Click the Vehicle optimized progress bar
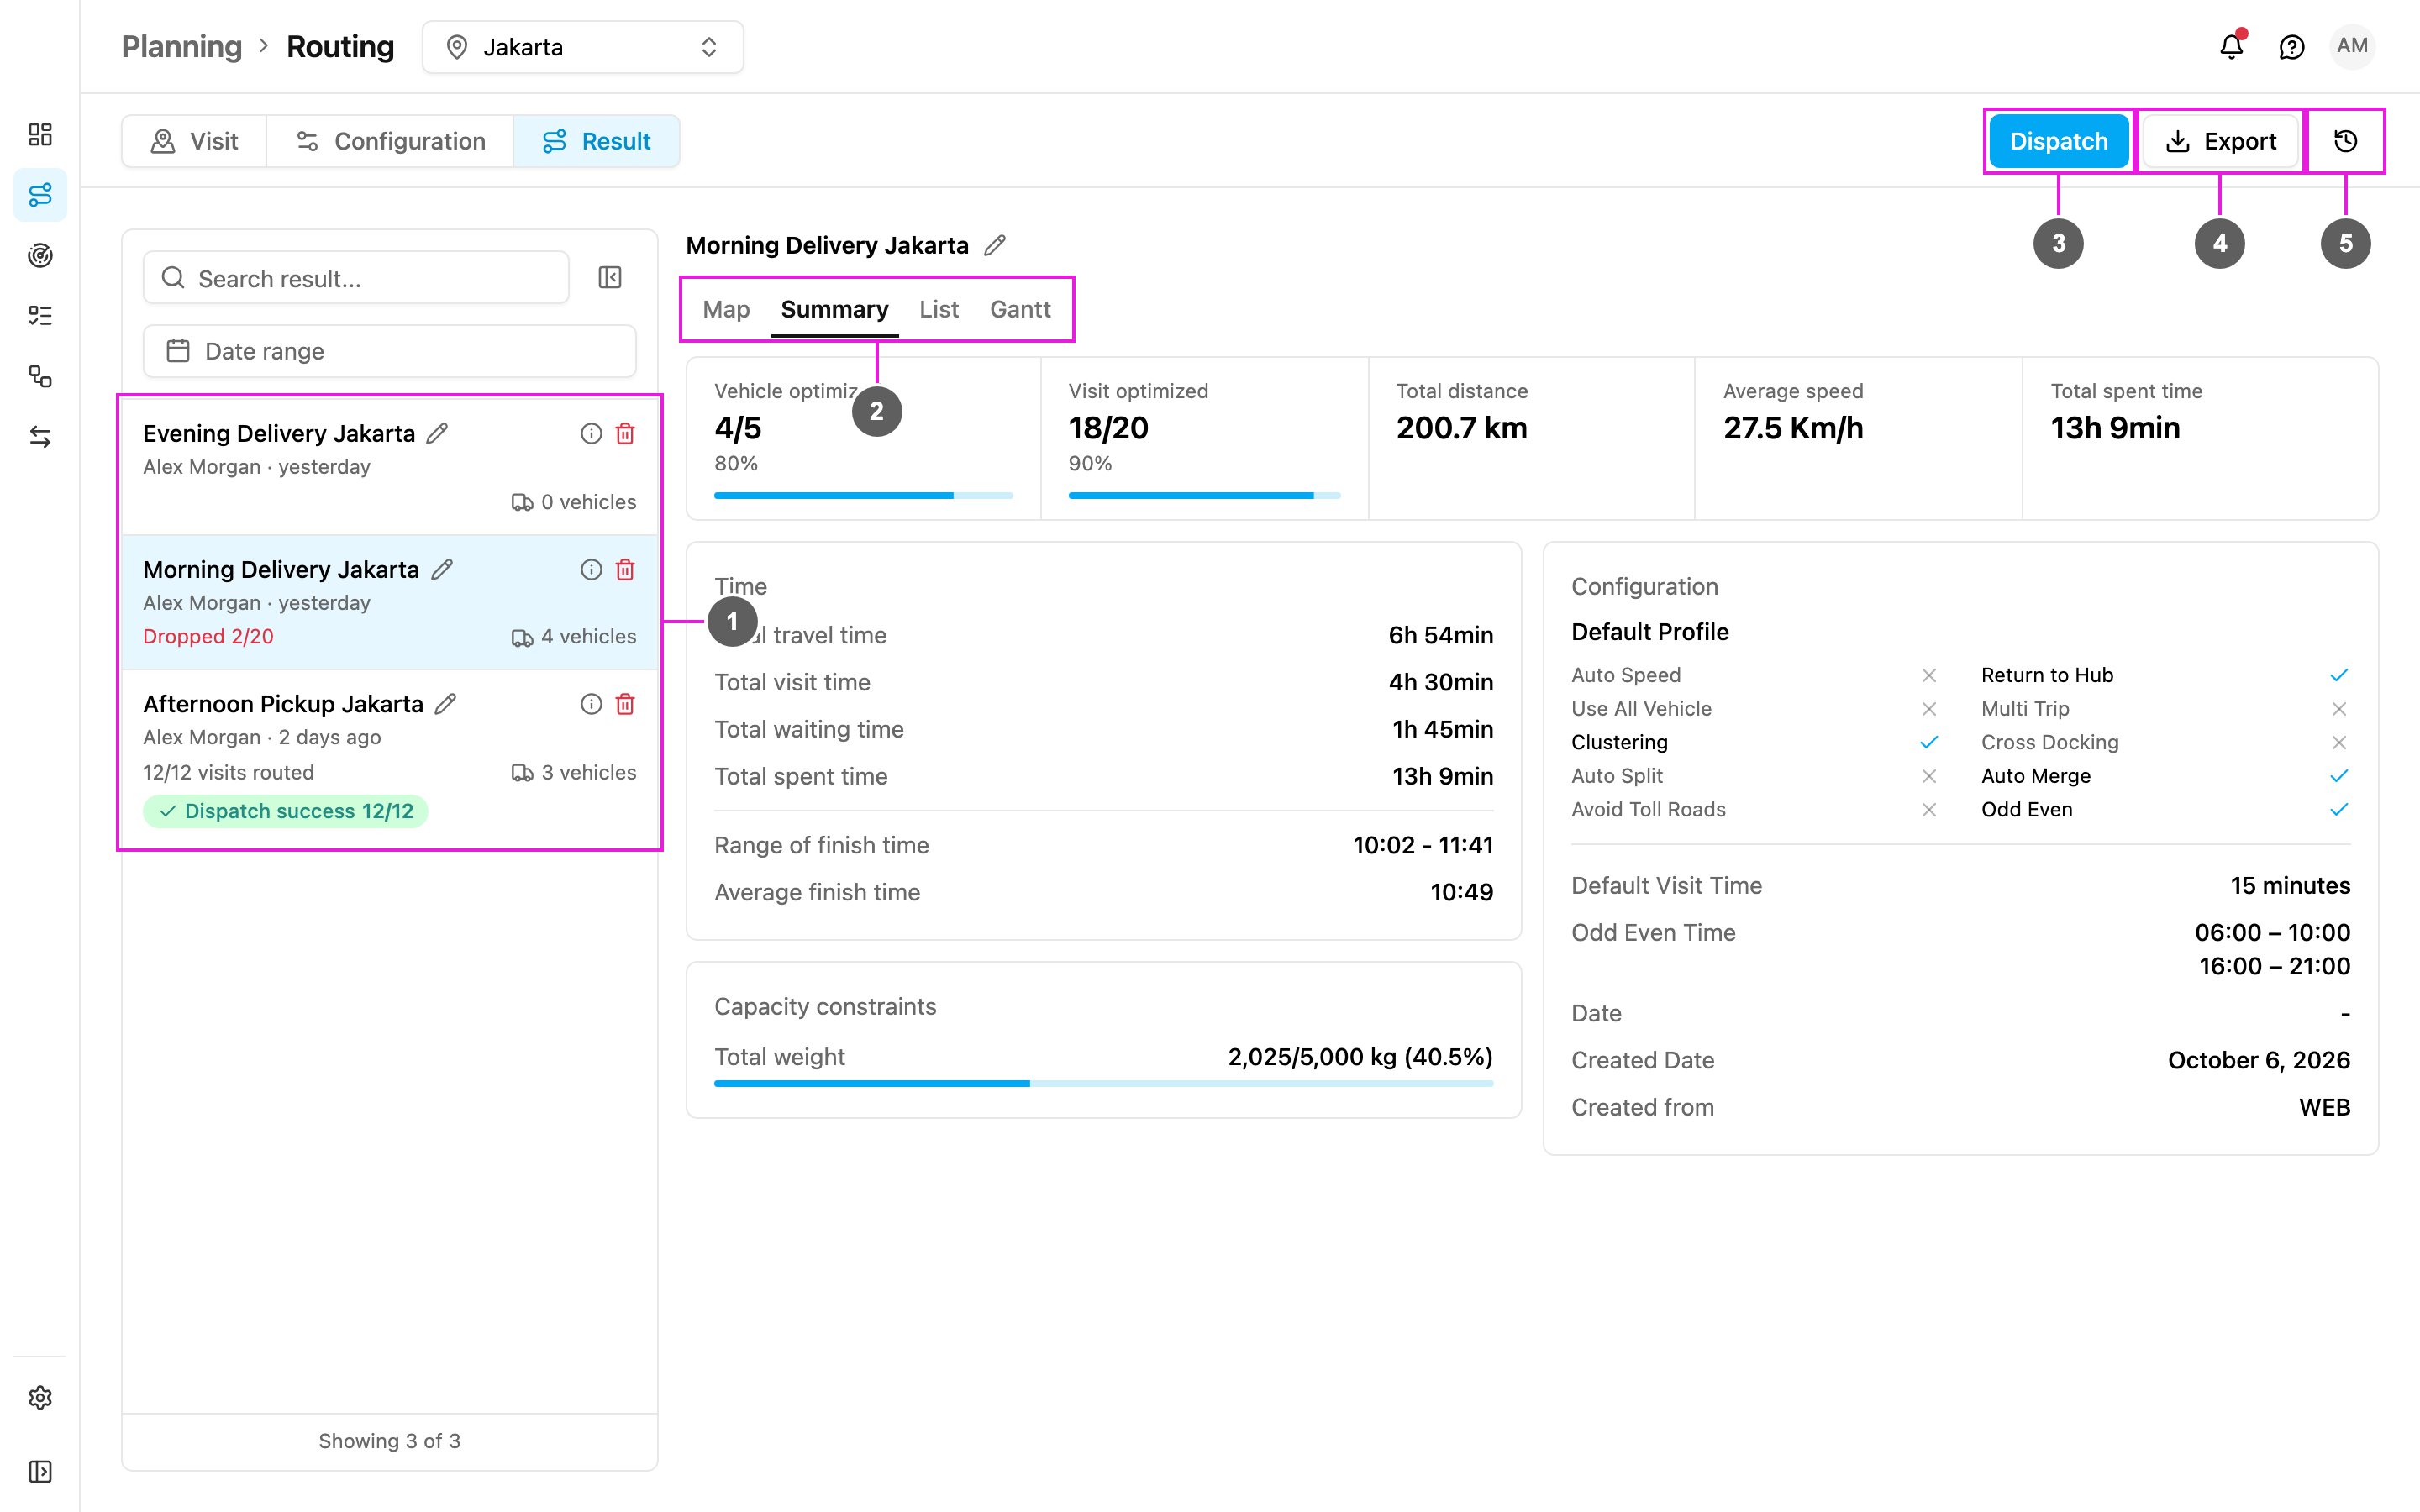2420x1512 pixels. tap(863, 495)
